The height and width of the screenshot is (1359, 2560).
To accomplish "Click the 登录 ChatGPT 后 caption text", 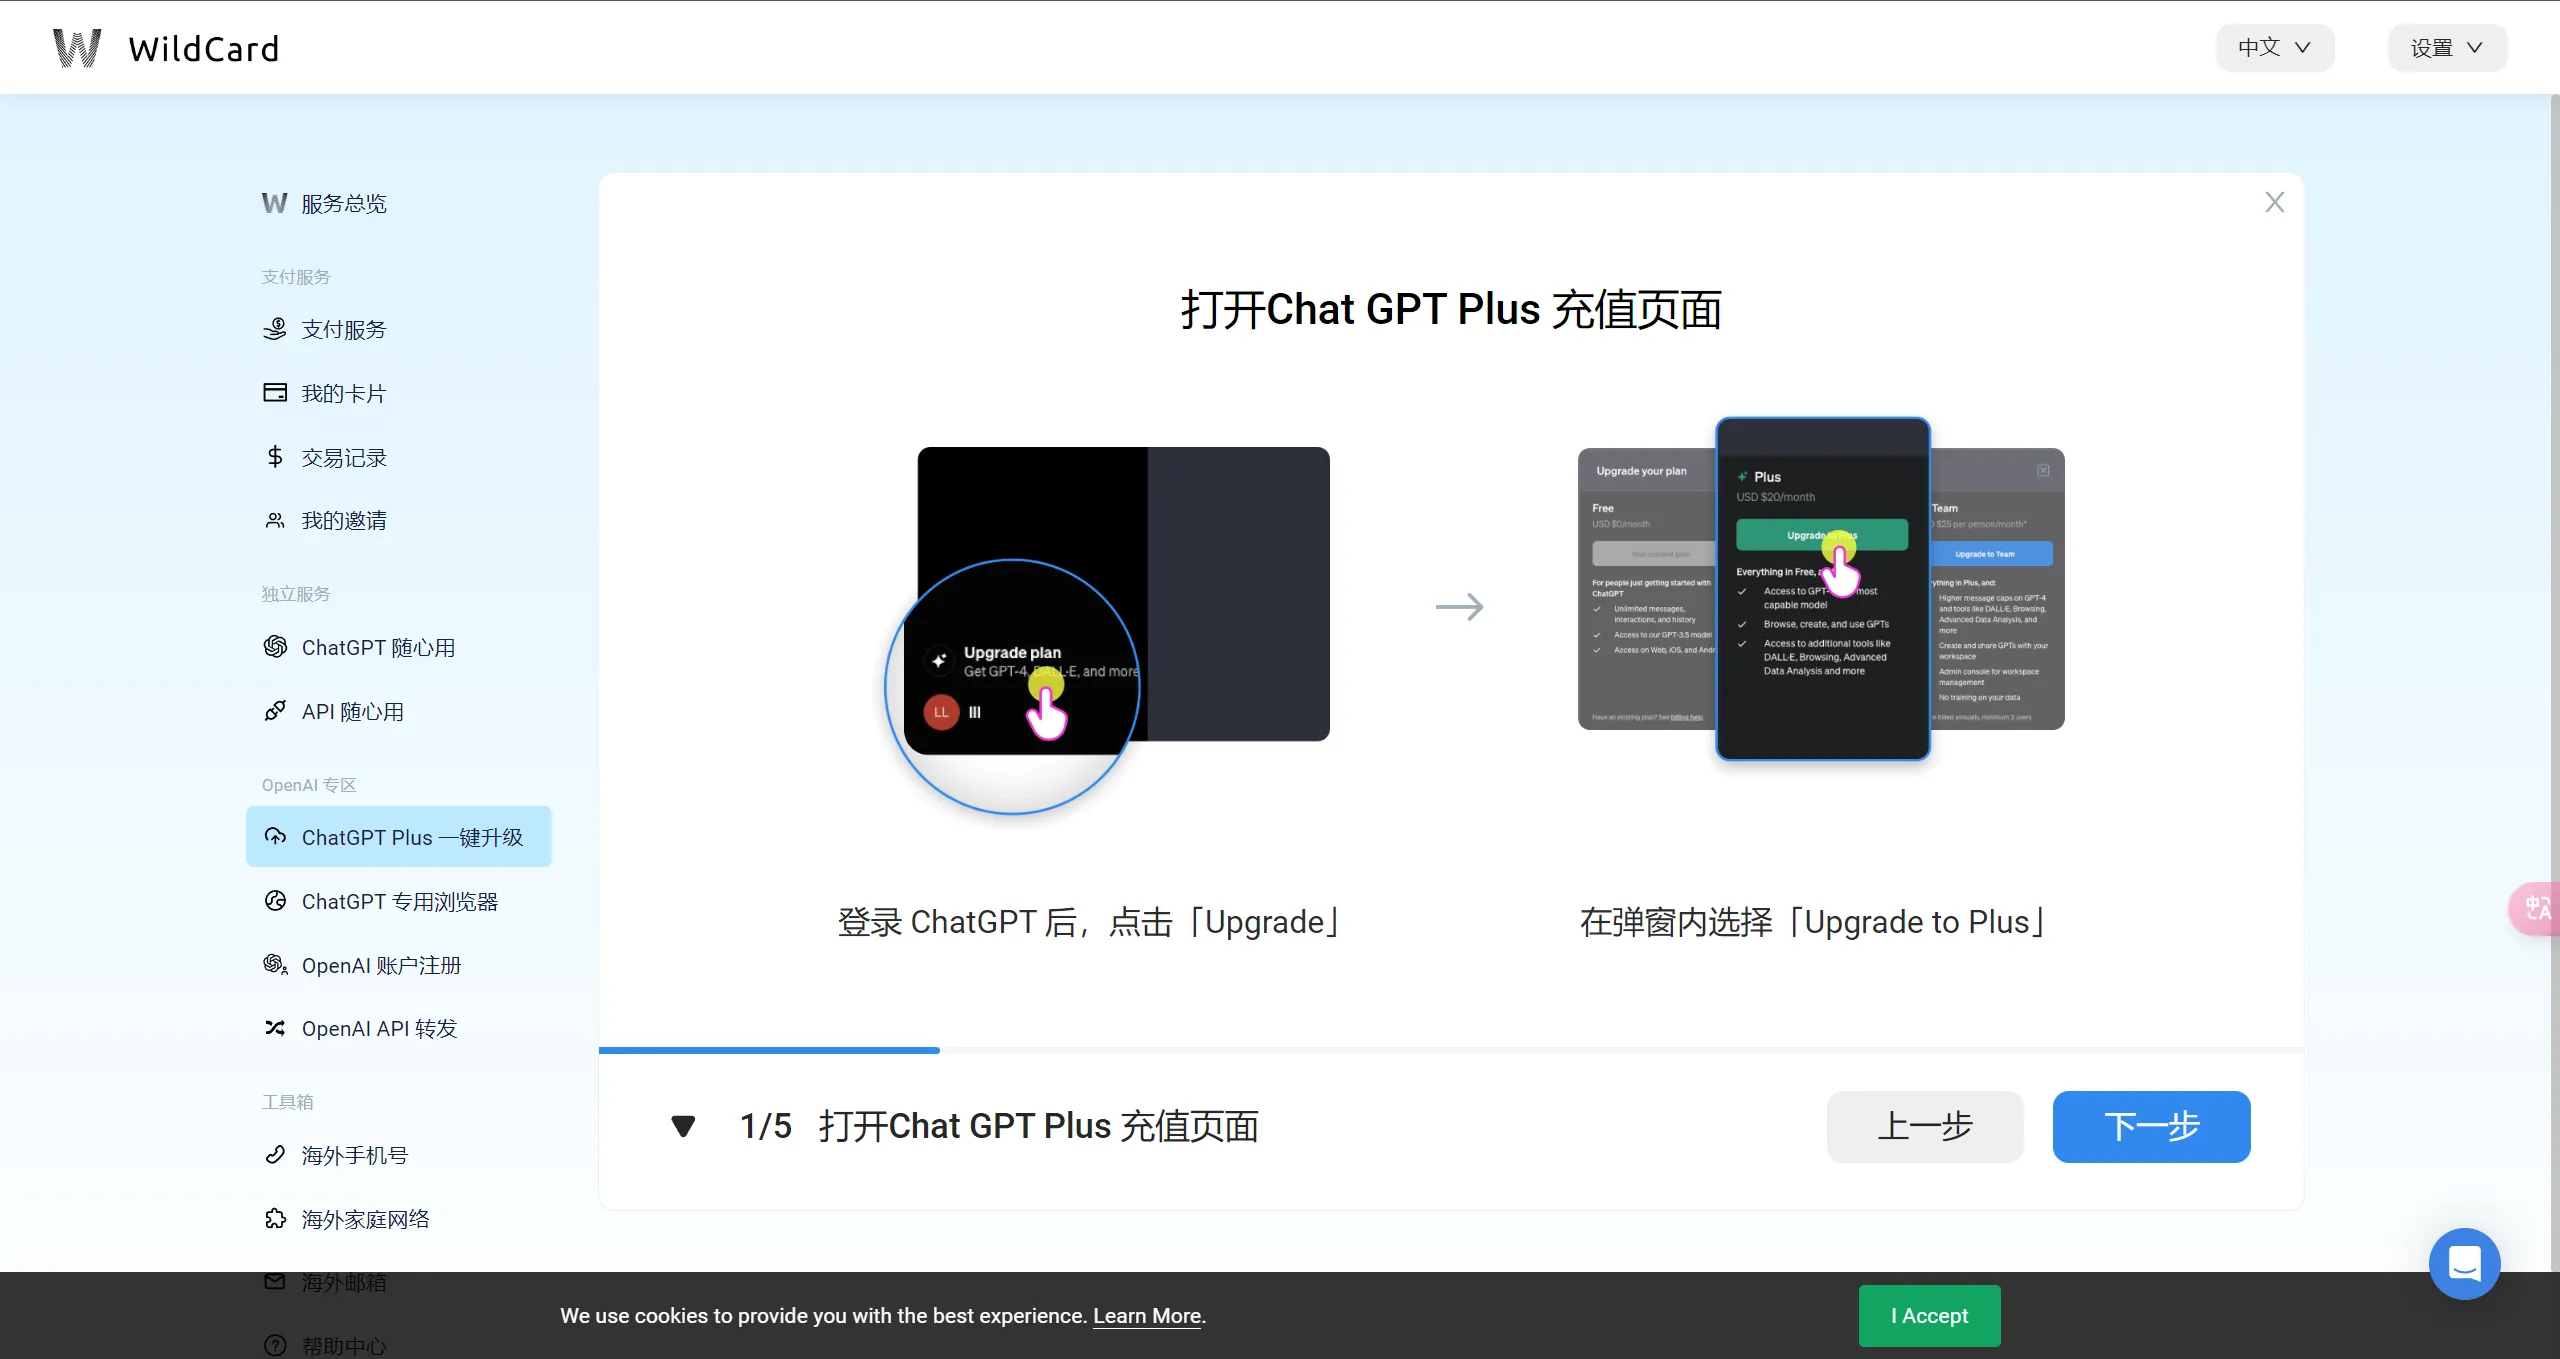I will click(1088, 922).
